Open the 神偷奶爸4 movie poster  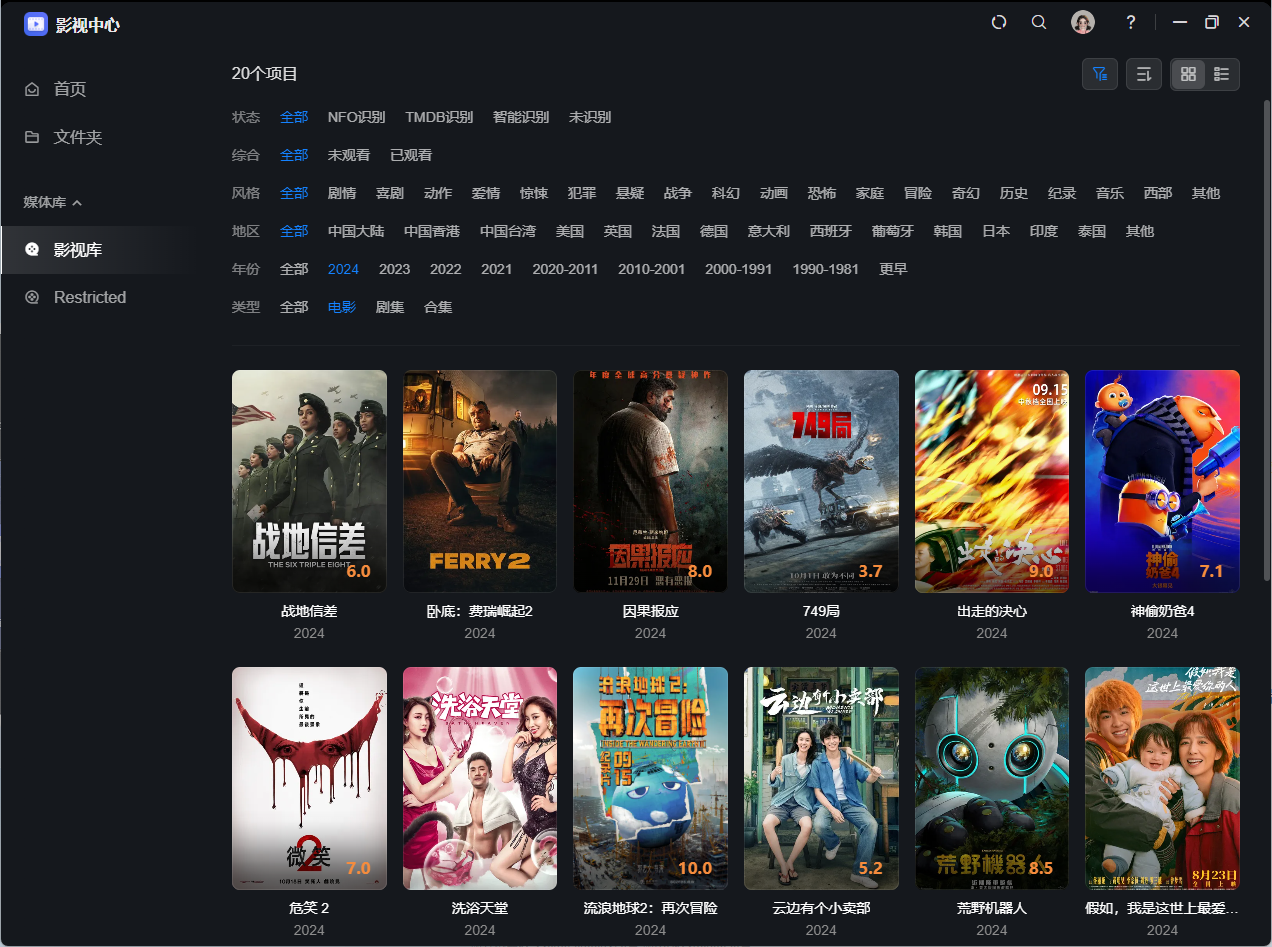click(x=1162, y=481)
